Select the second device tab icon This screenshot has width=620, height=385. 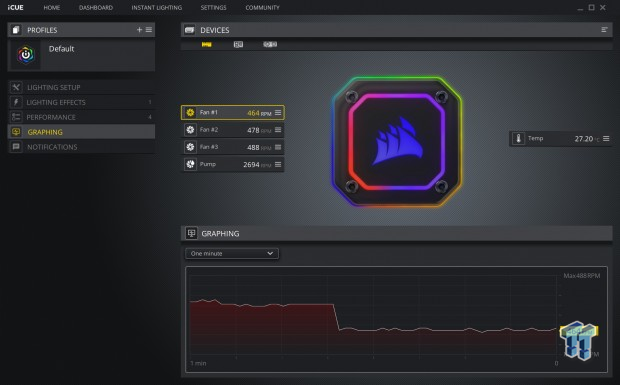(238, 45)
